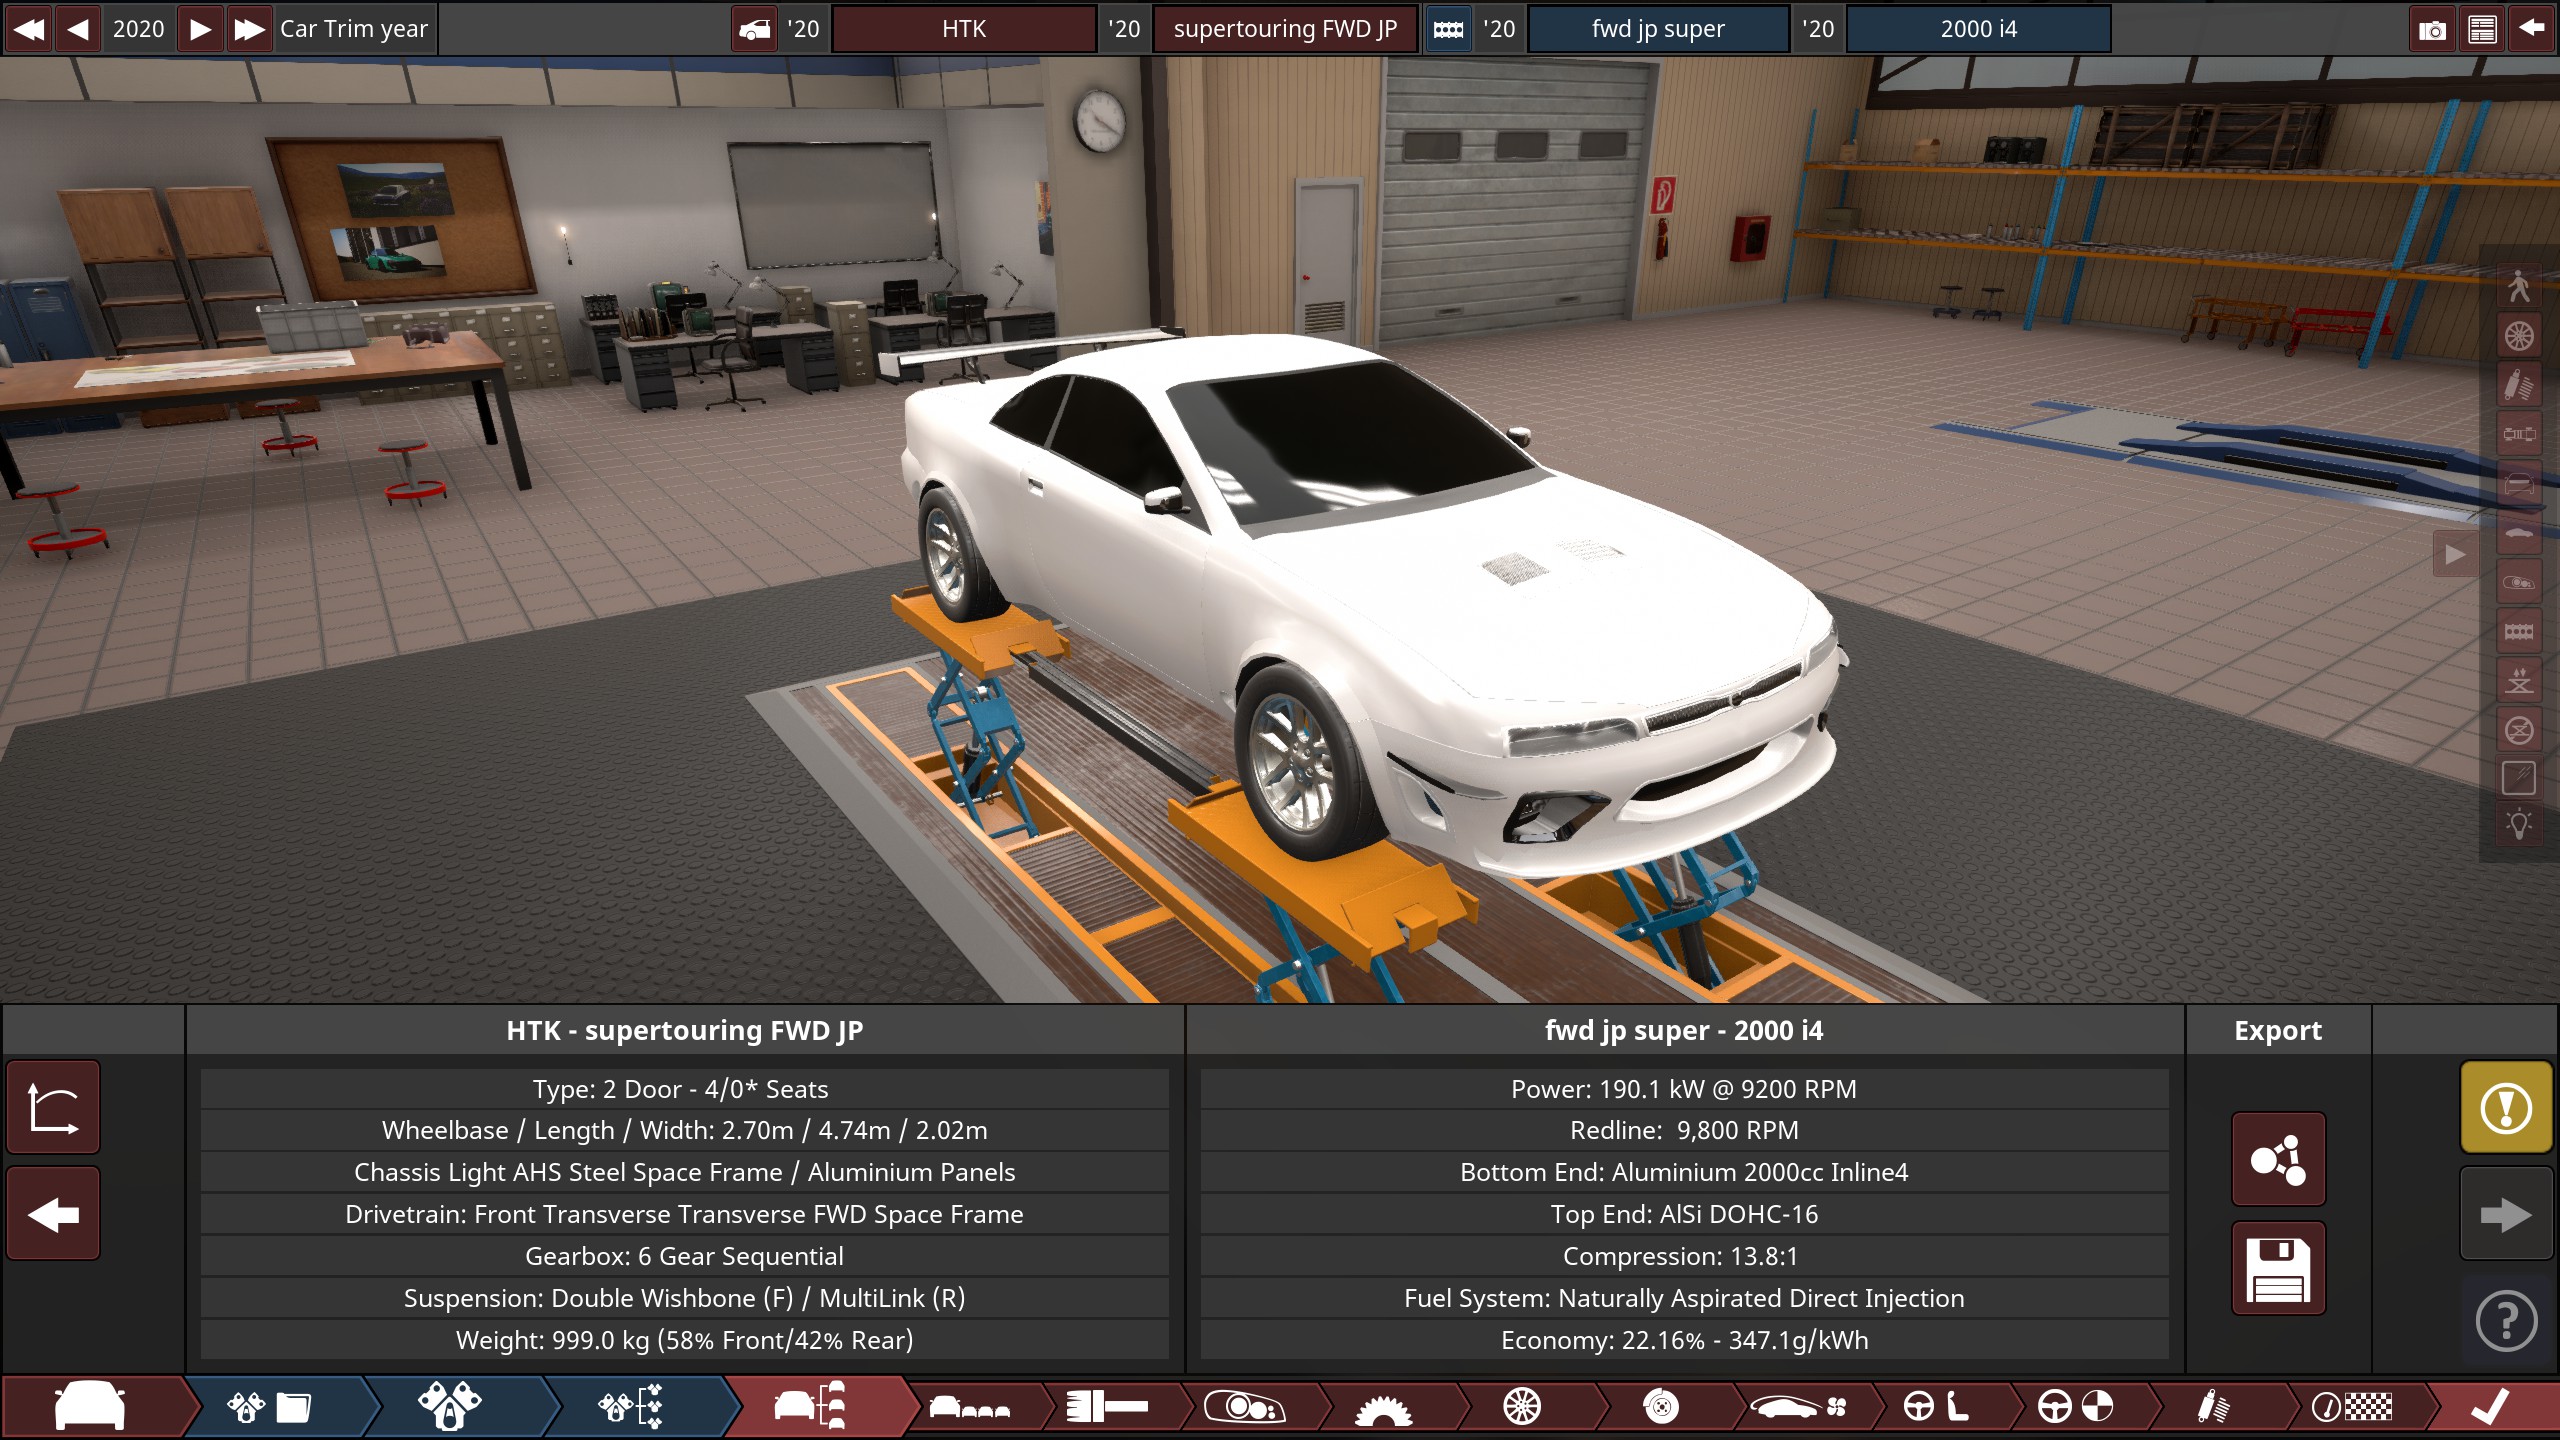
Task: Open the headlight fixtures tab
Action: click(1244, 1407)
